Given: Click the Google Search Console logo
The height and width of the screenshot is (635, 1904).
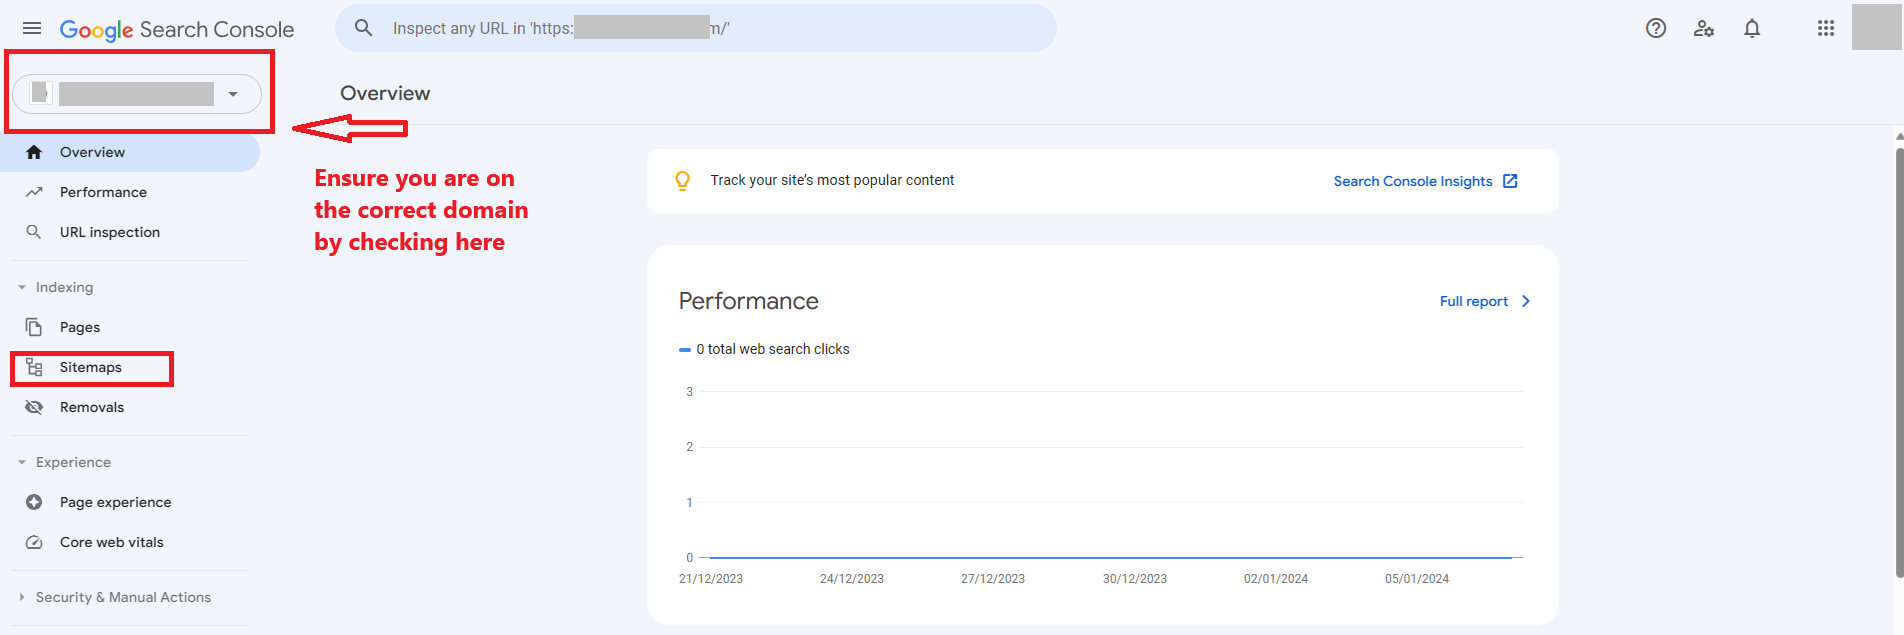Looking at the screenshot, I should pos(177,30).
